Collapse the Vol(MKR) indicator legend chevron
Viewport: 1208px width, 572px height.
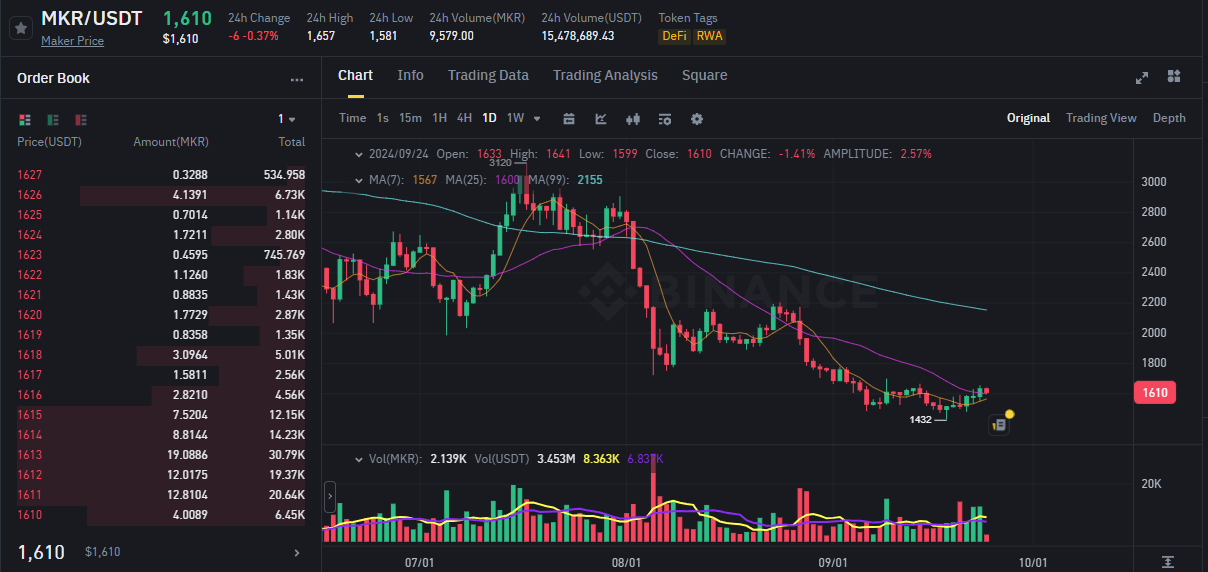pyautogui.click(x=360, y=458)
